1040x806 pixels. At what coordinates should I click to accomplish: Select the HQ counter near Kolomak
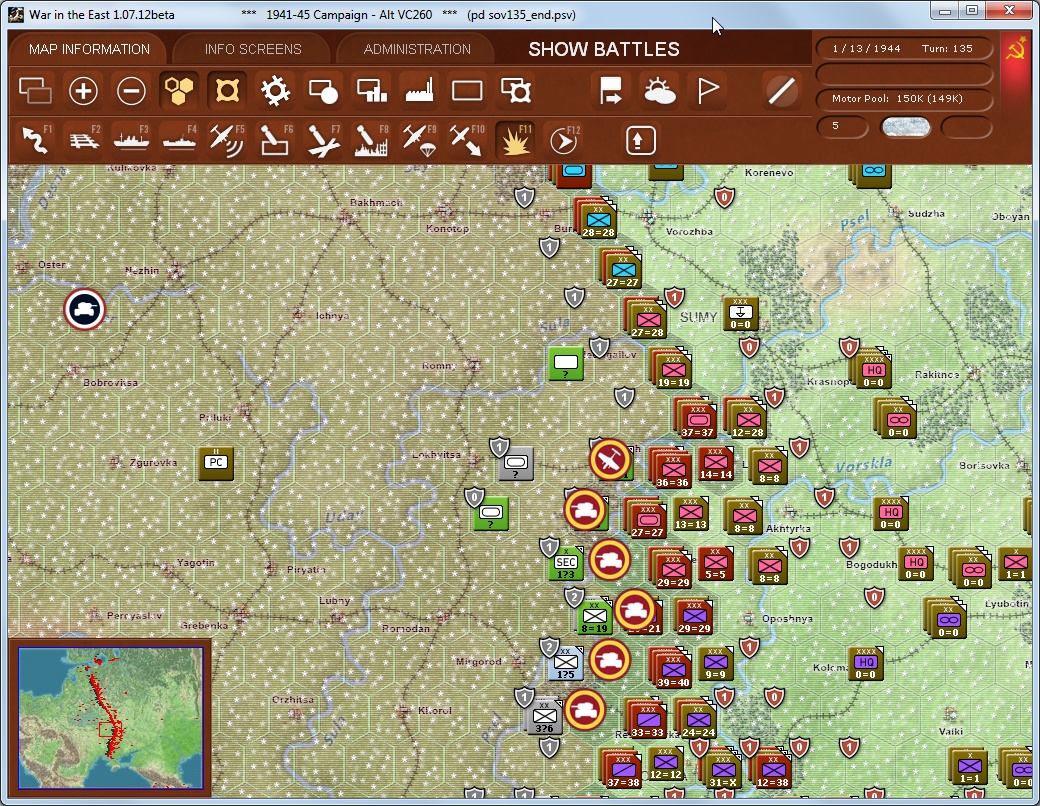(865, 664)
